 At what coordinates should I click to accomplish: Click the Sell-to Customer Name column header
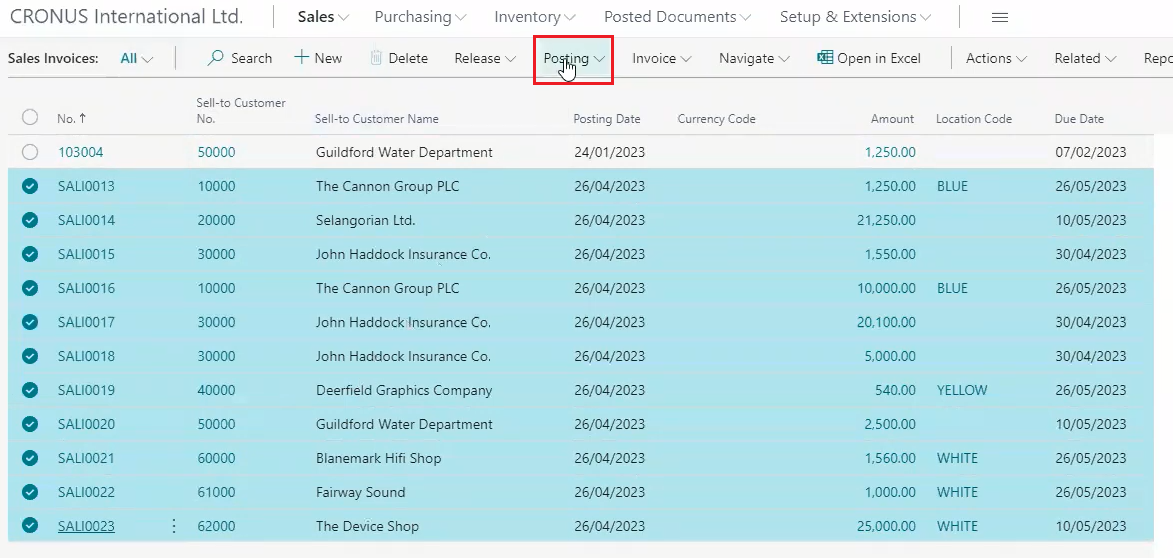[376, 119]
